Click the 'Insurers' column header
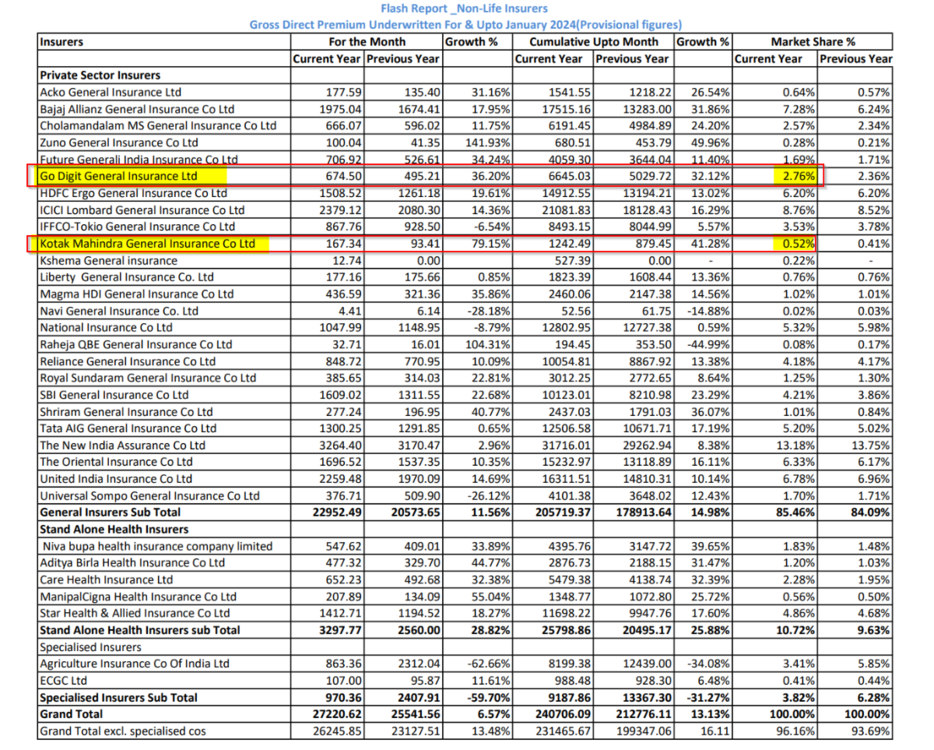This screenshot has height=750, width=934. (61, 42)
